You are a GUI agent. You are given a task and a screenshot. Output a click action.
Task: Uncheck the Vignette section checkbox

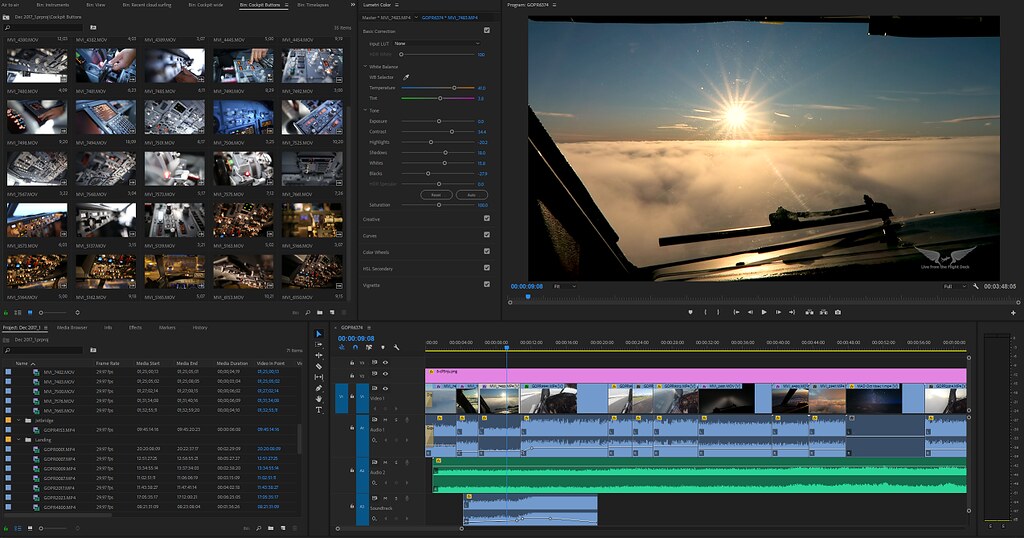[487, 285]
